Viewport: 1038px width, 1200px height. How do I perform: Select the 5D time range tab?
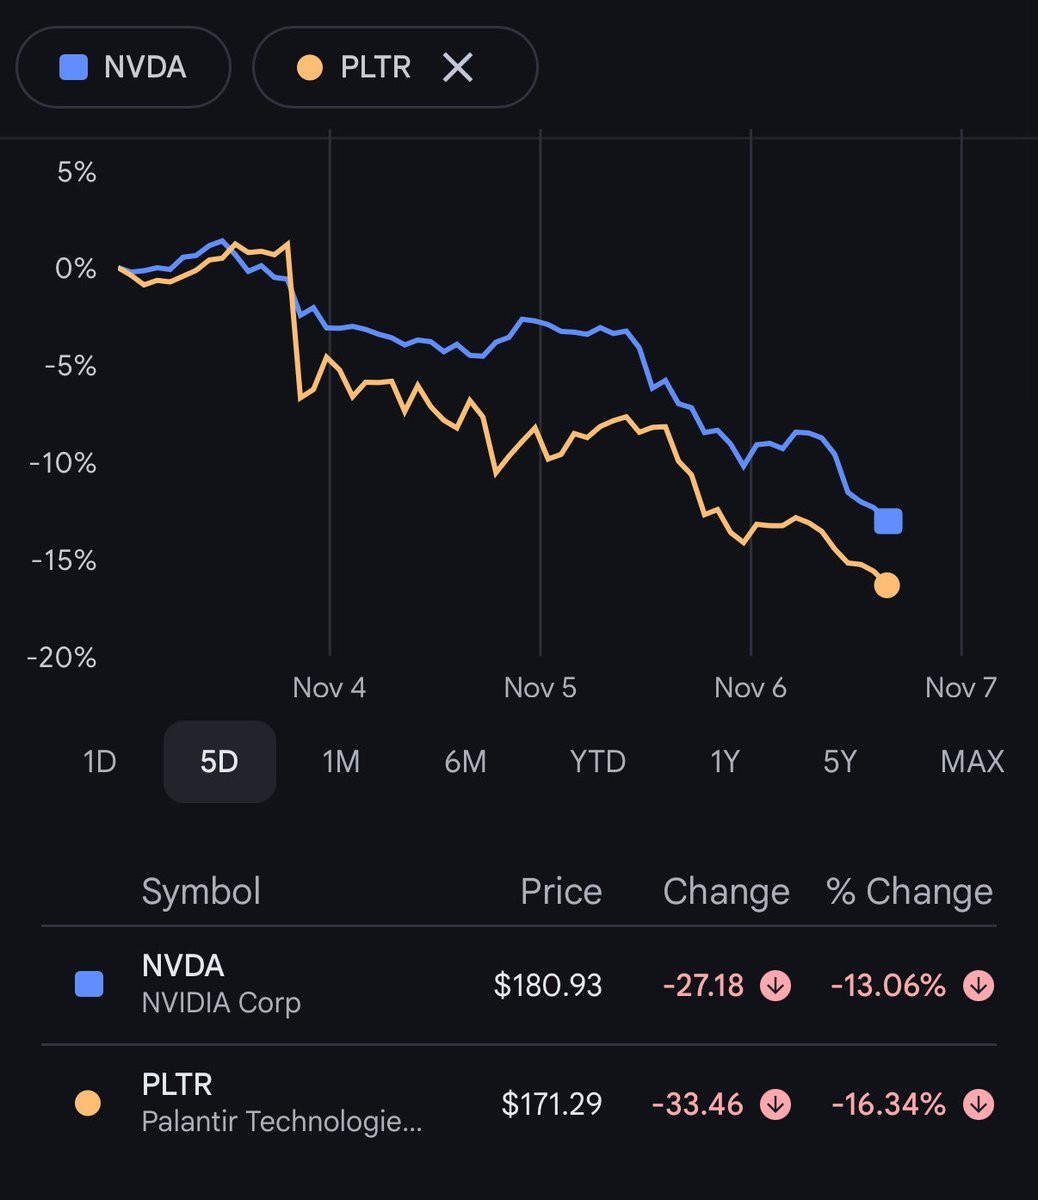219,762
